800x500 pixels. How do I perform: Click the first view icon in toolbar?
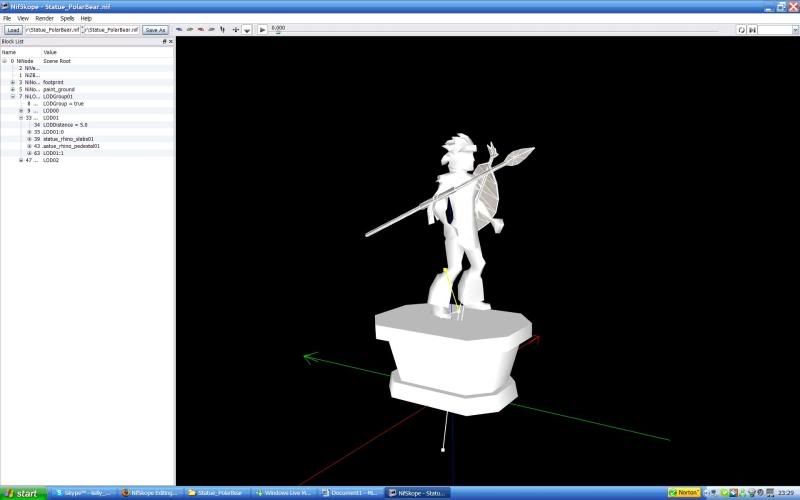pos(178,30)
